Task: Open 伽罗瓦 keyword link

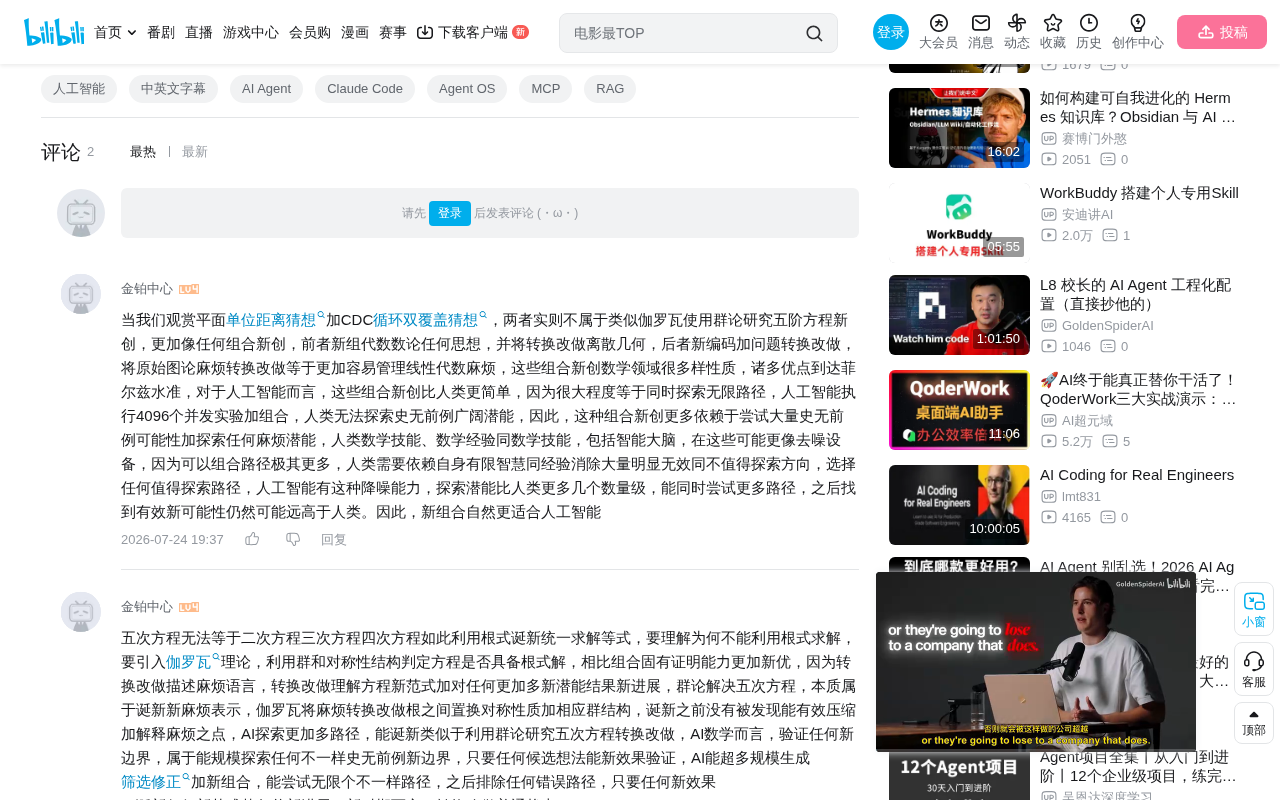Action: click(x=192, y=662)
